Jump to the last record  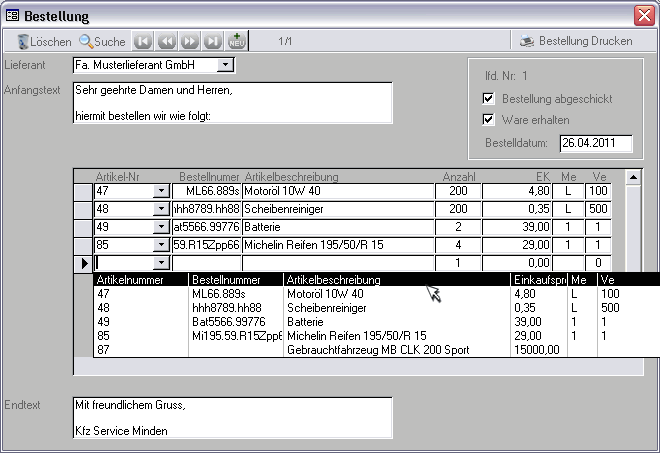coord(212,42)
